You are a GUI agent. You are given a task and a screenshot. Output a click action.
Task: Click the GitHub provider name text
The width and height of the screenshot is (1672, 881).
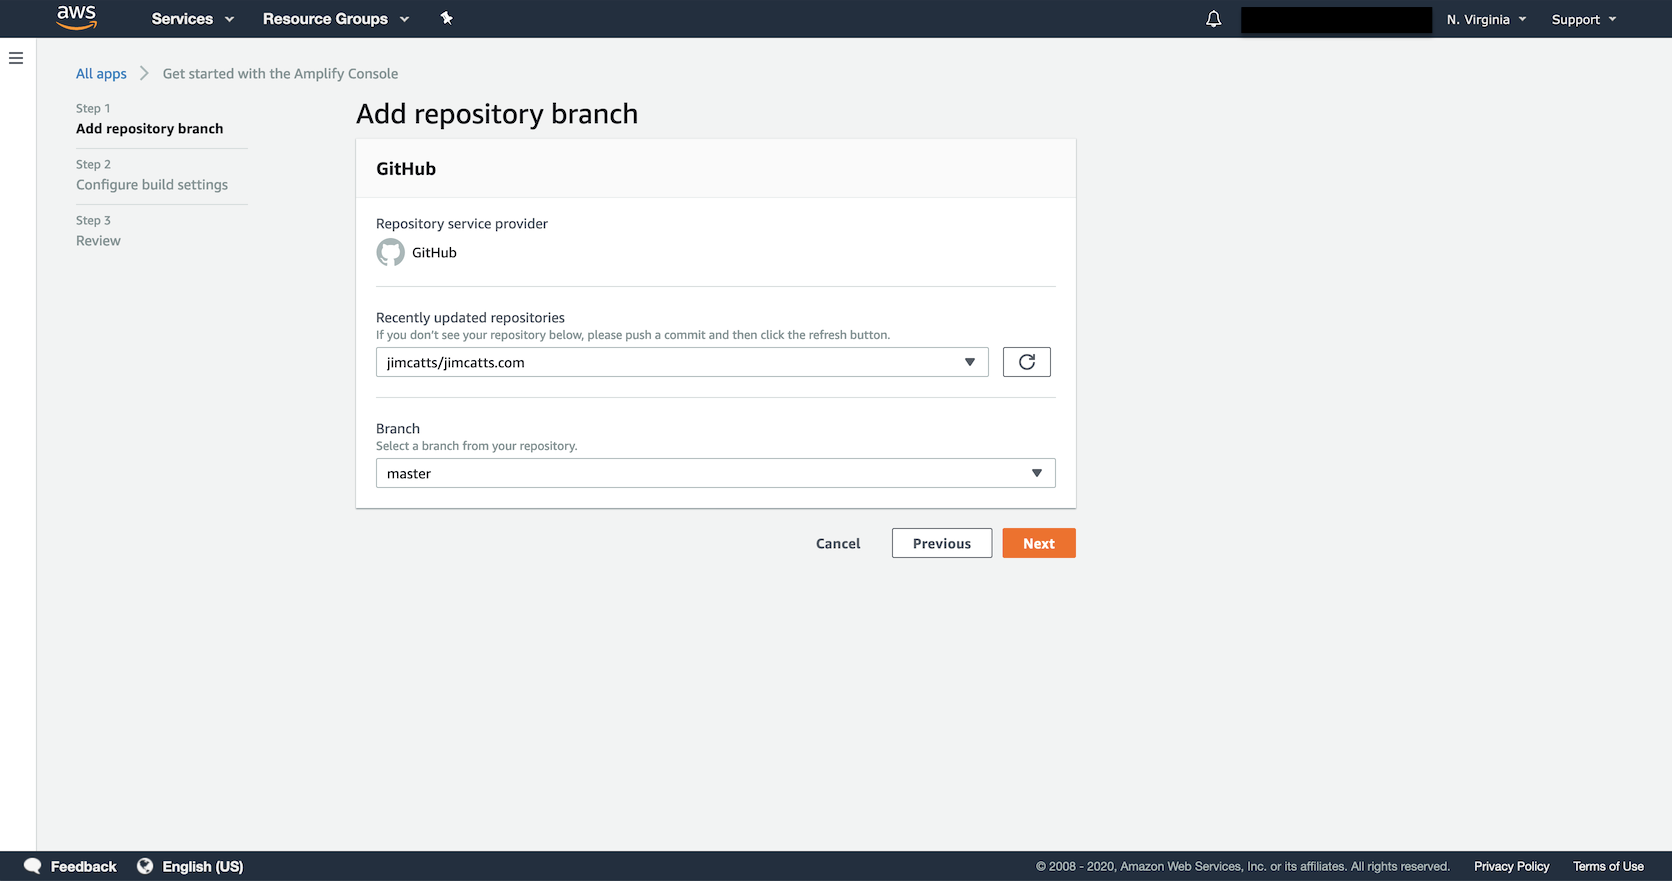tap(434, 252)
